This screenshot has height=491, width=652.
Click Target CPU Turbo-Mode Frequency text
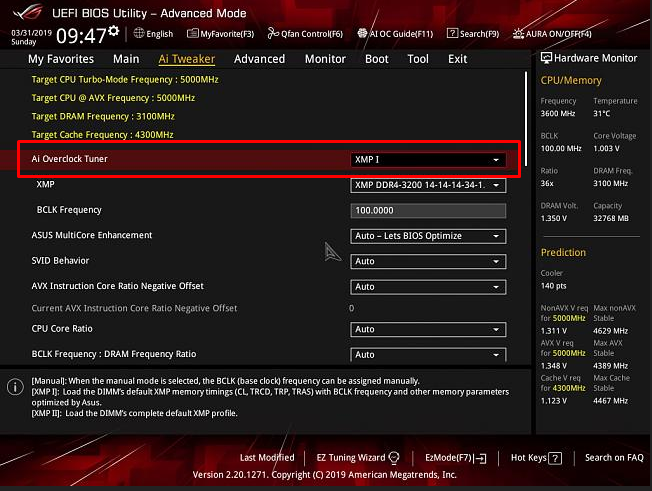tap(125, 79)
